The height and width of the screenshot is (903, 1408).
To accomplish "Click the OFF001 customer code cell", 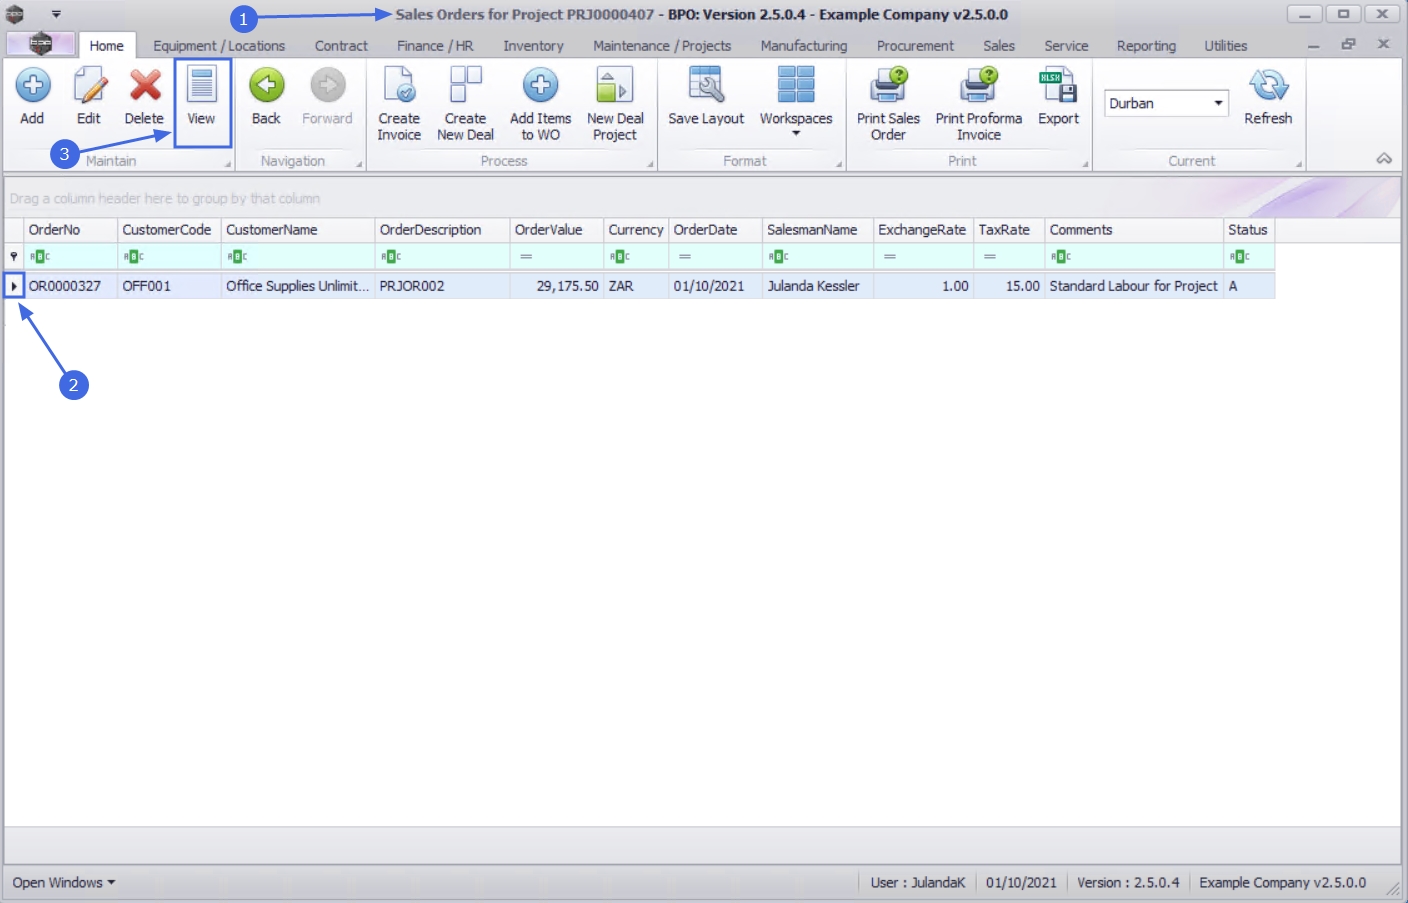I will [x=169, y=286].
